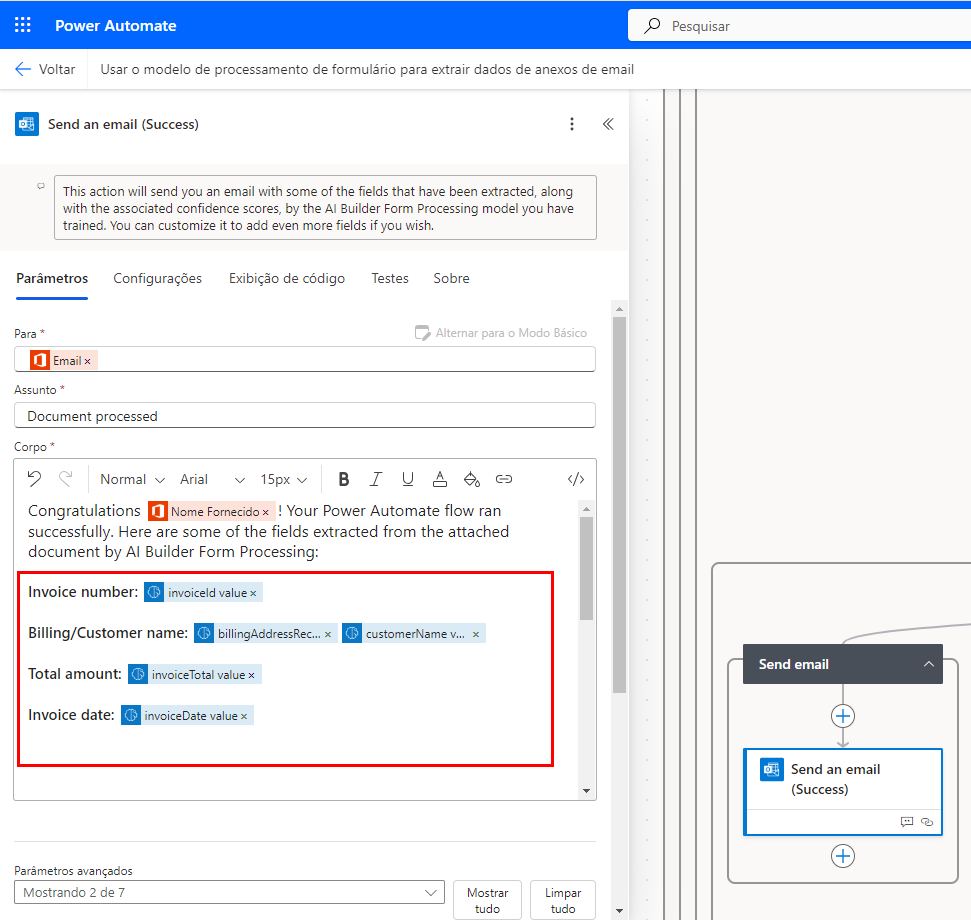Open the app launcher waffle icon
The width and height of the screenshot is (971, 920).
23,25
